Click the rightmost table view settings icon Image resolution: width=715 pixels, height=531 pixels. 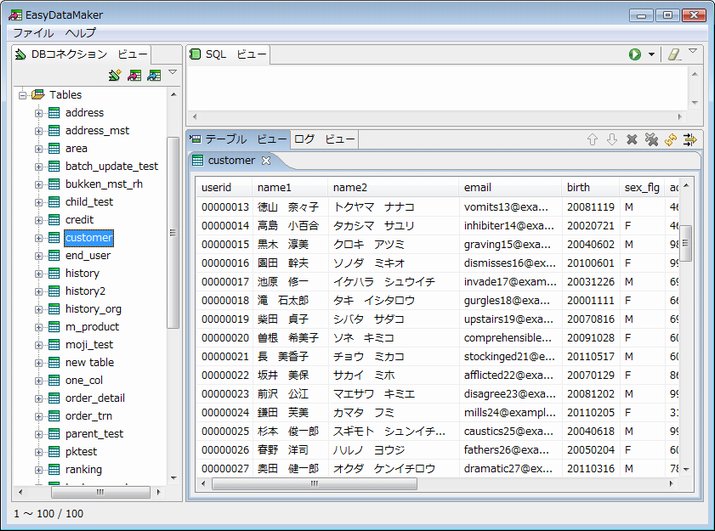coord(690,140)
